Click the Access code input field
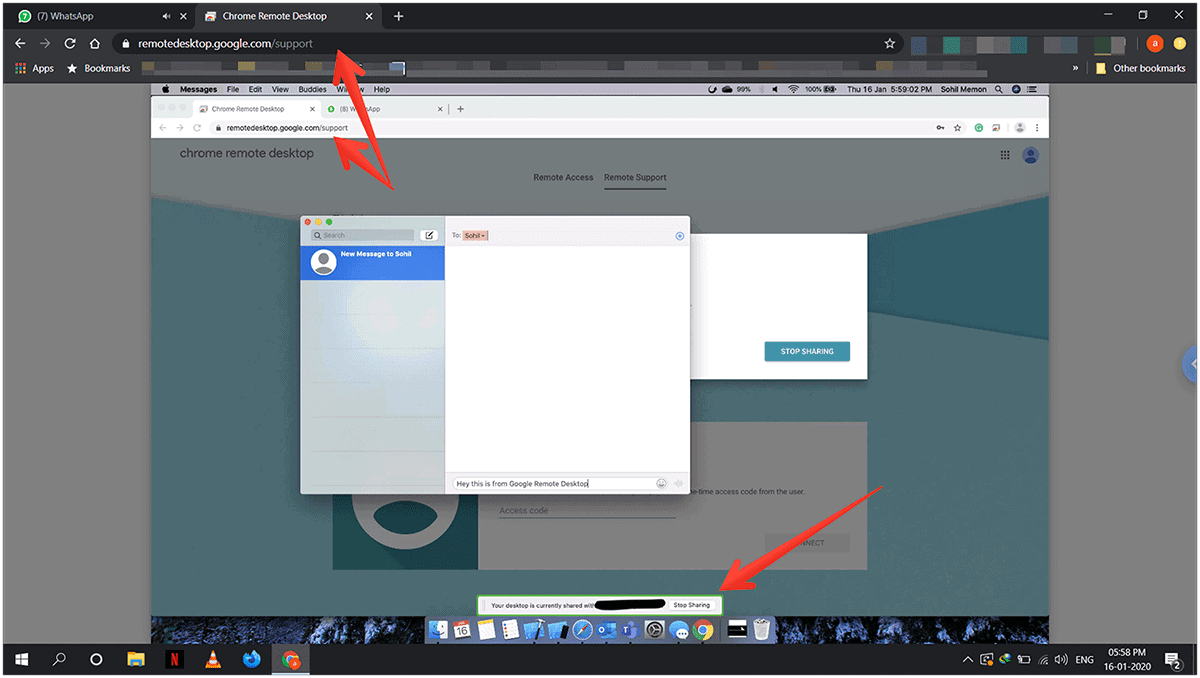The width and height of the screenshot is (1200, 678). coord(586,508)
